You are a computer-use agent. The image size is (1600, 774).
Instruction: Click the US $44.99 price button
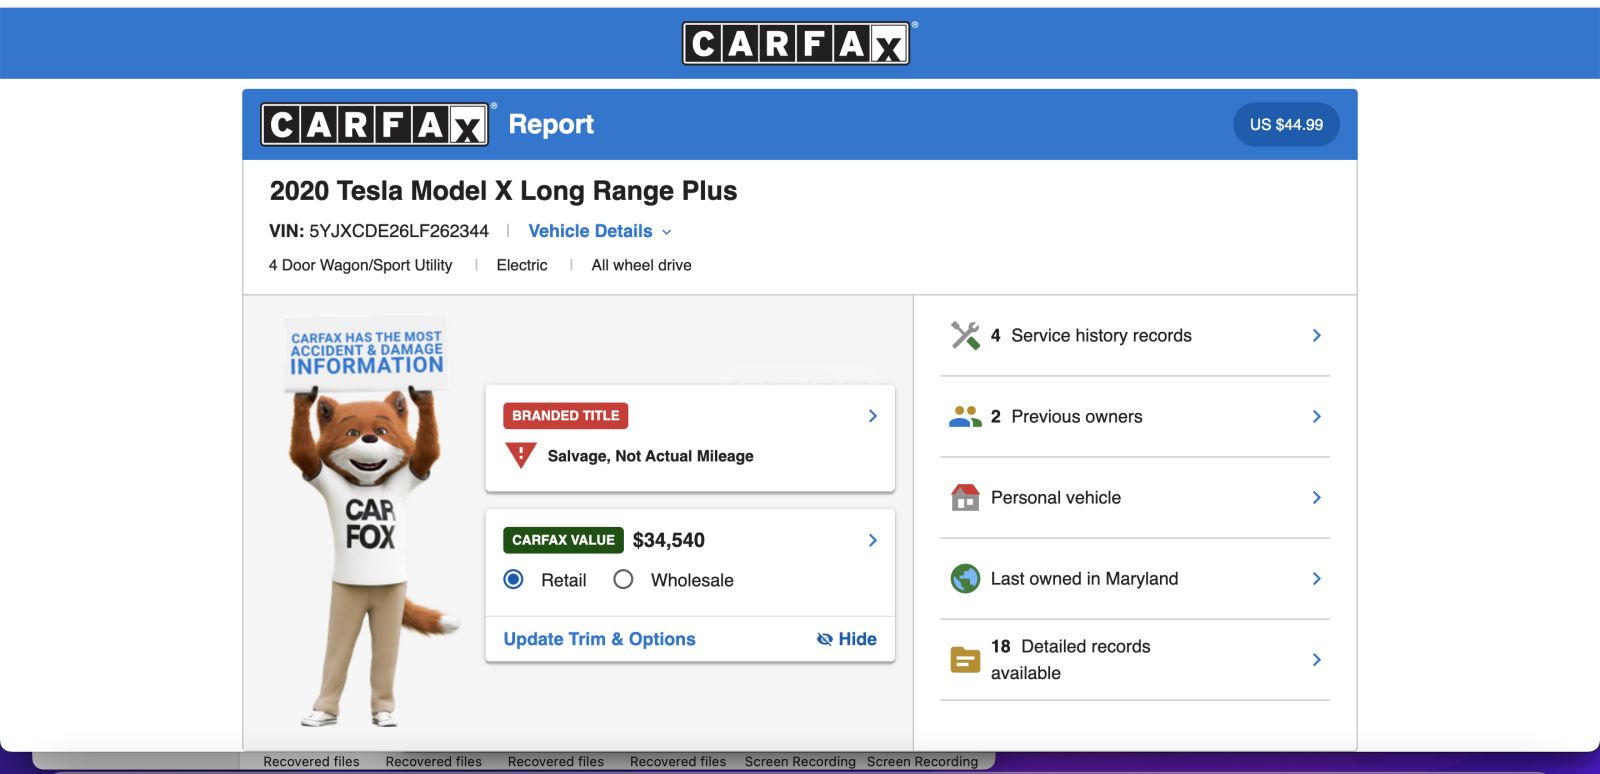click(x=1285, y=125)
